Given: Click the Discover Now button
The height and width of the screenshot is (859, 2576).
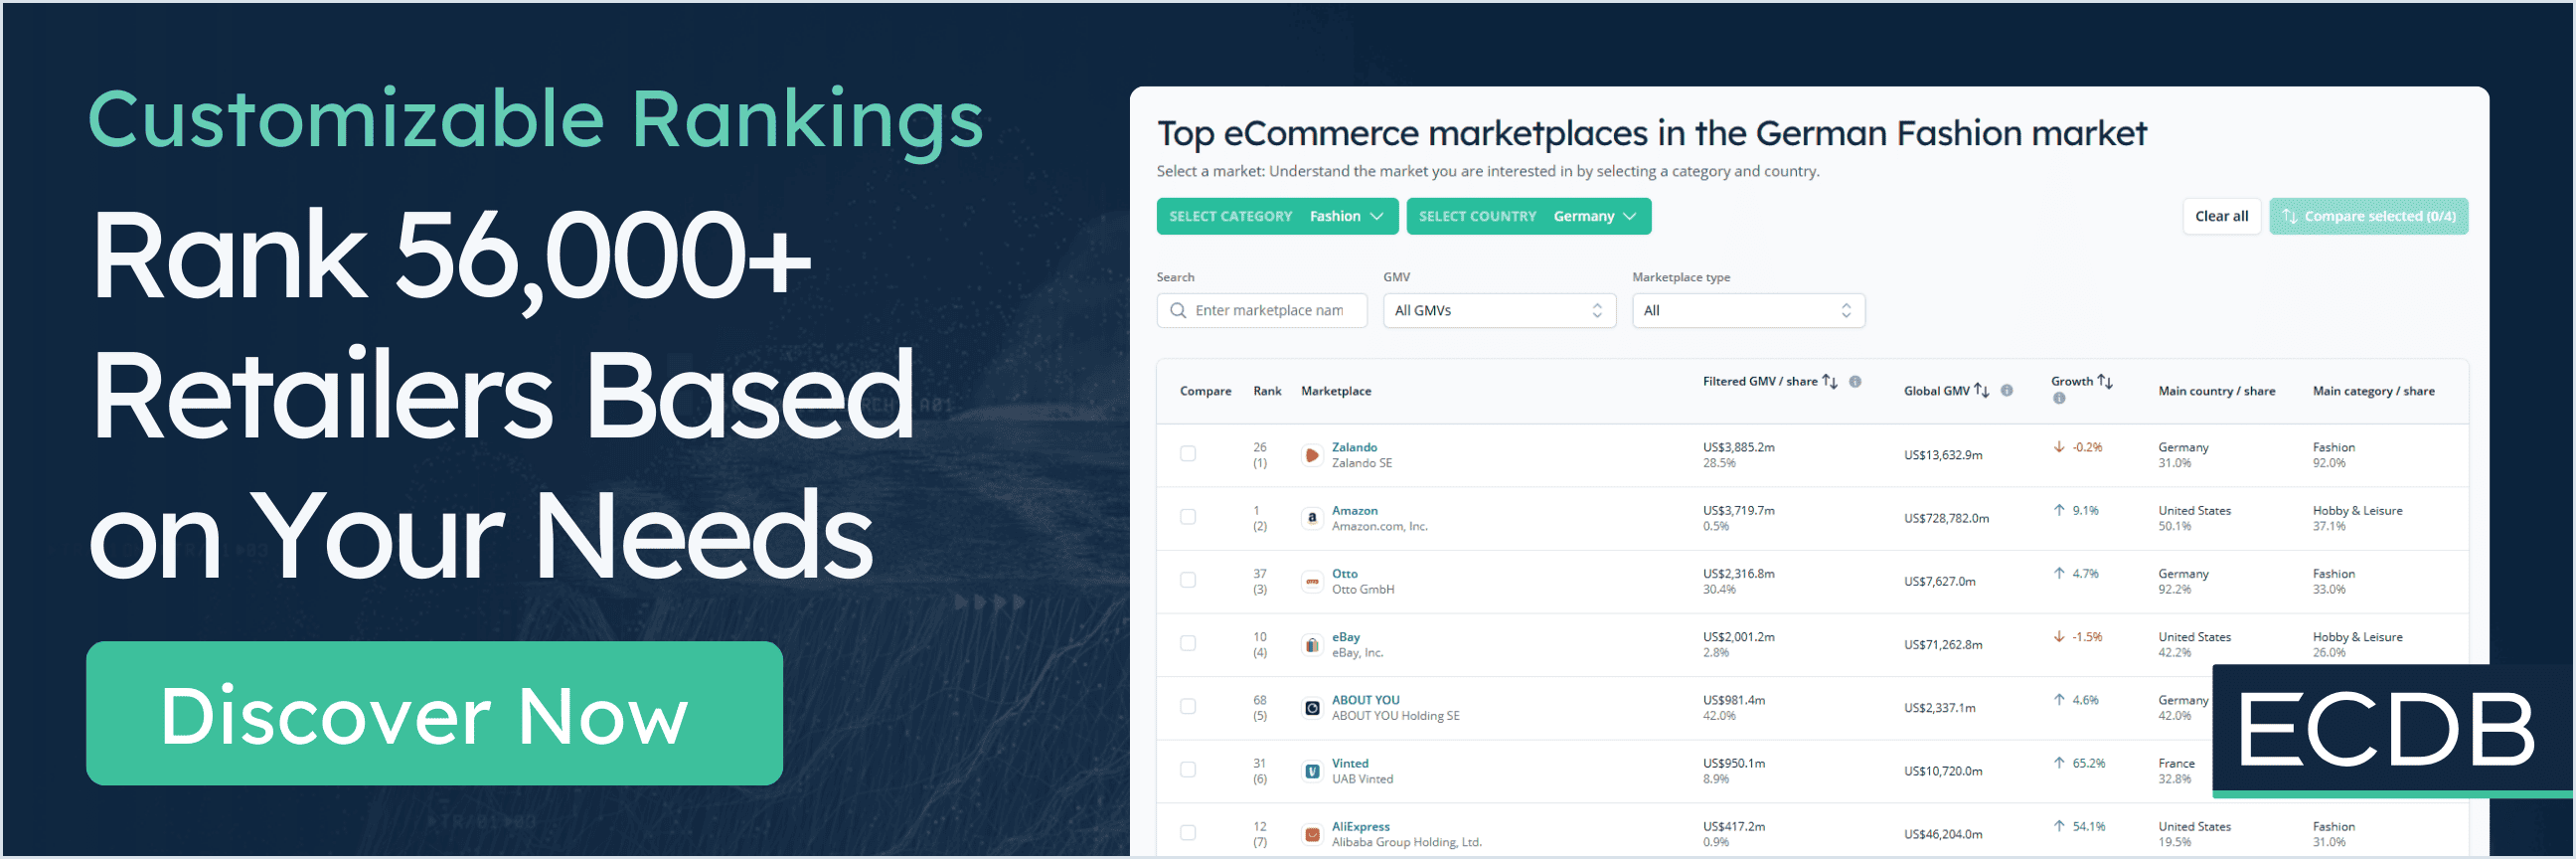Looking at the screenshot, I should (434, 713).
